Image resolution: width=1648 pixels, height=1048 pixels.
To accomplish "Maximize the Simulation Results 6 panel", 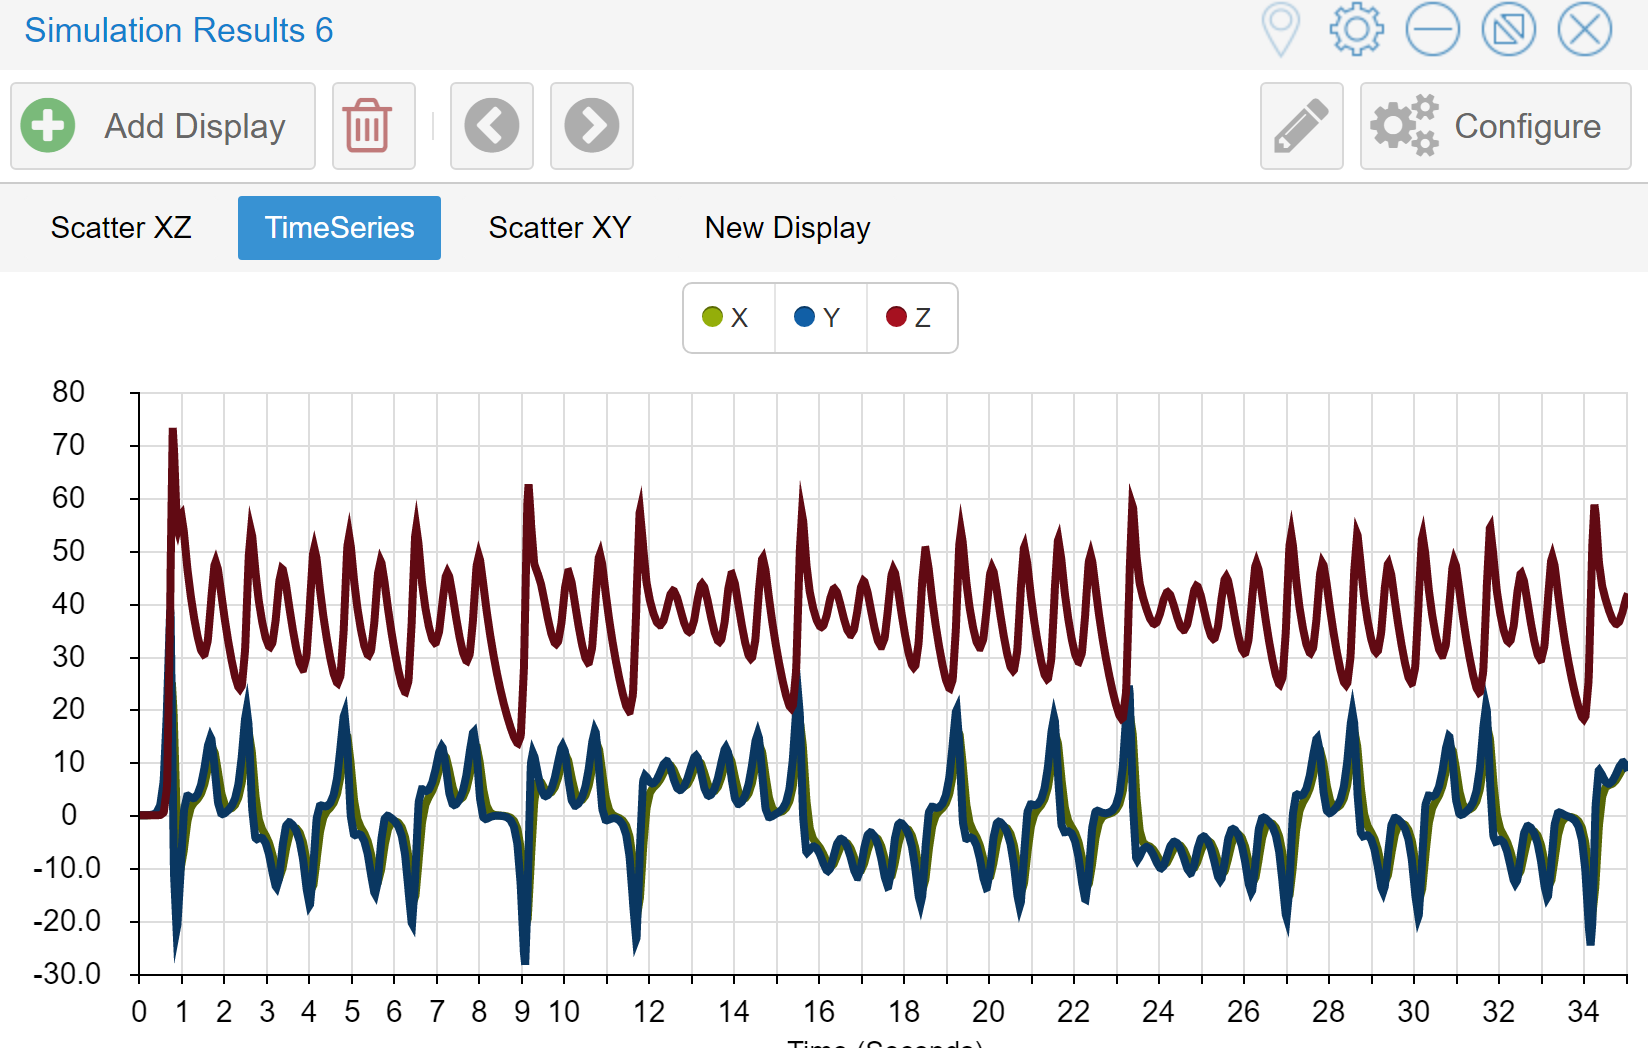I will (x=1508, y=29).
